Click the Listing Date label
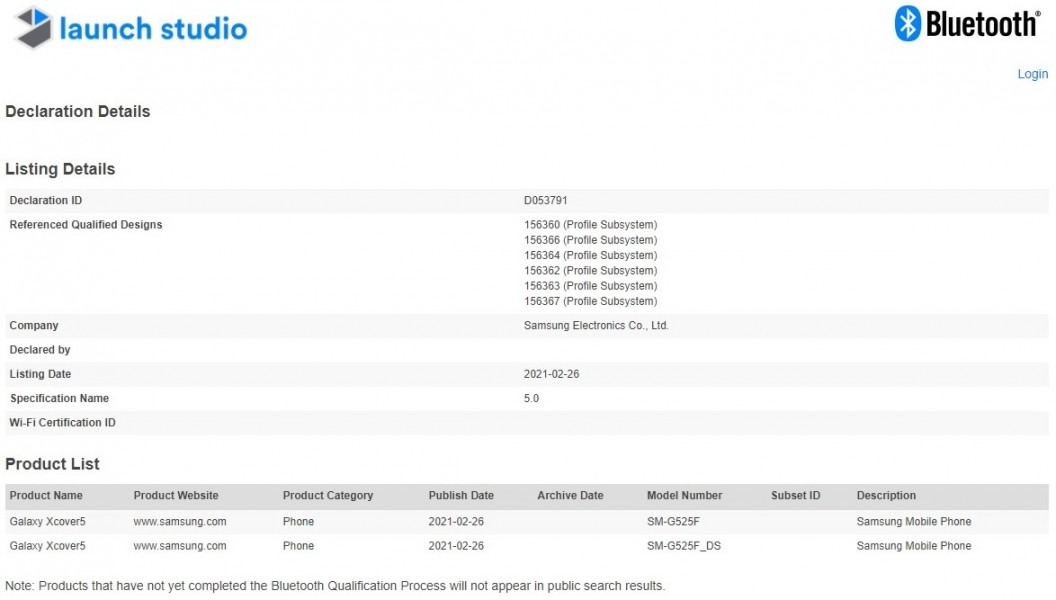The image size is (1056, 600). coord(40,374)
